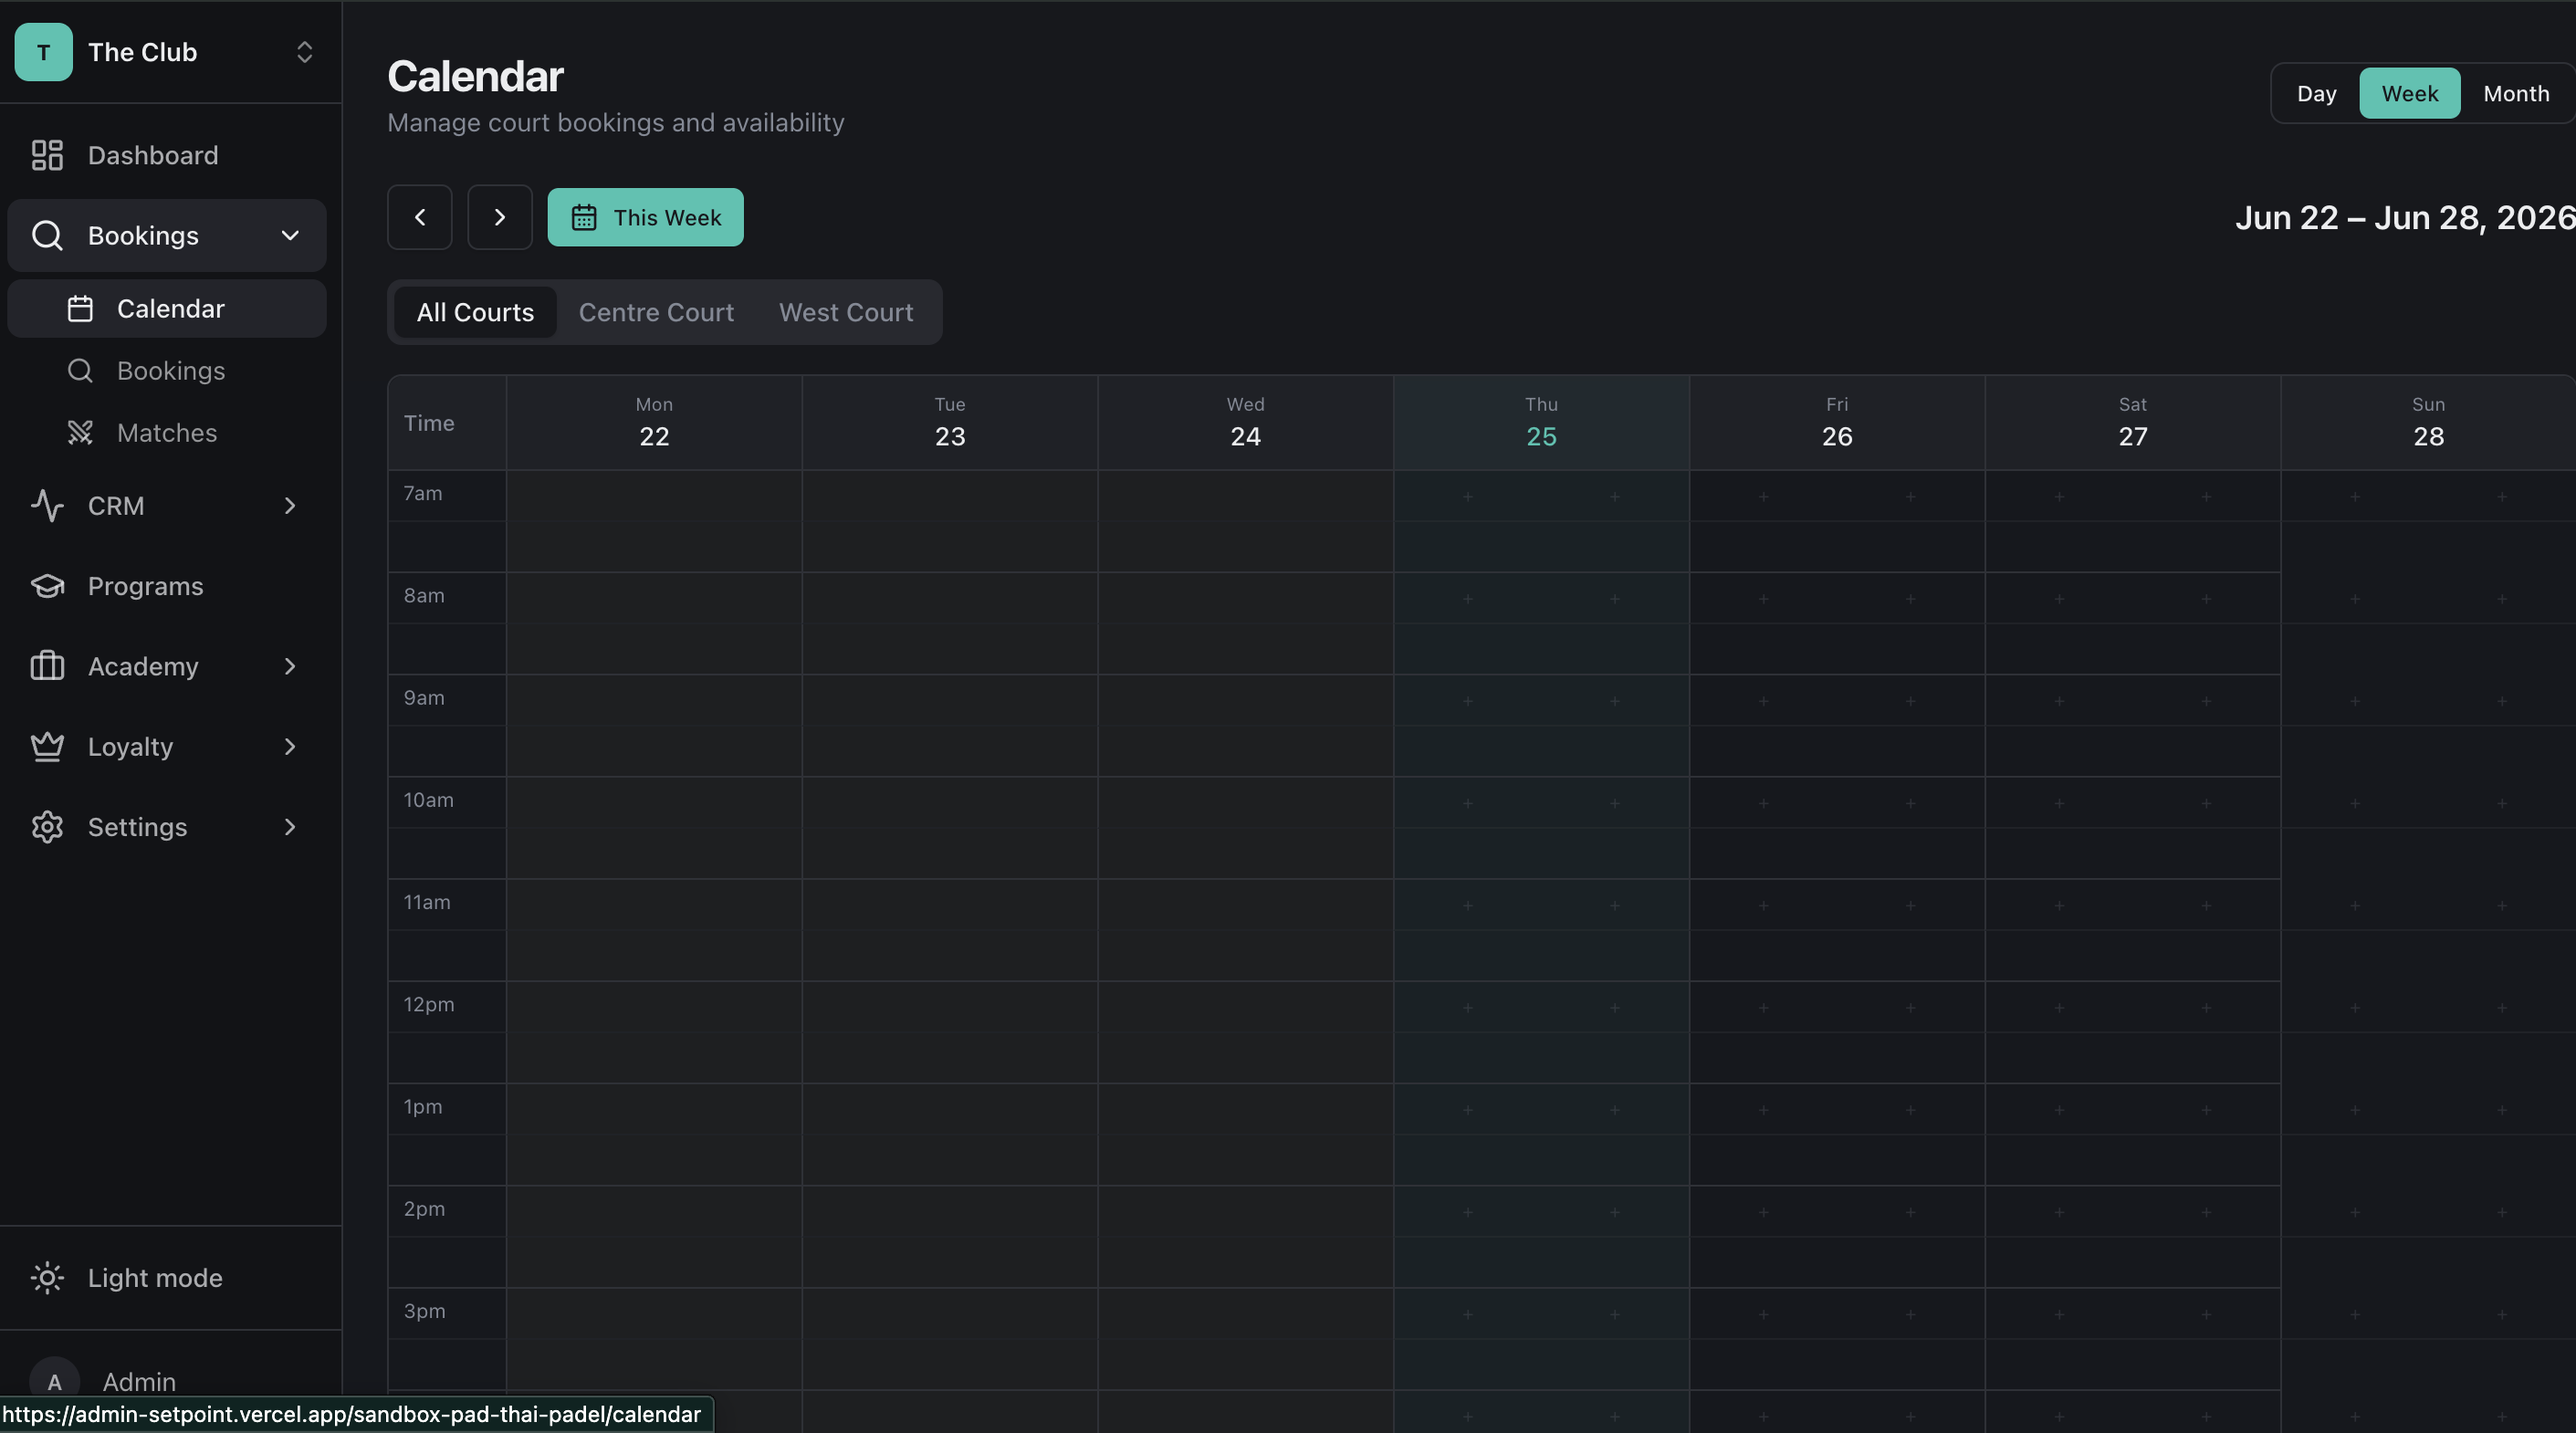This screenshot has height=1433, width=2576.
Task: Open the Dashboard grid icon
Action: click(47, 155)
